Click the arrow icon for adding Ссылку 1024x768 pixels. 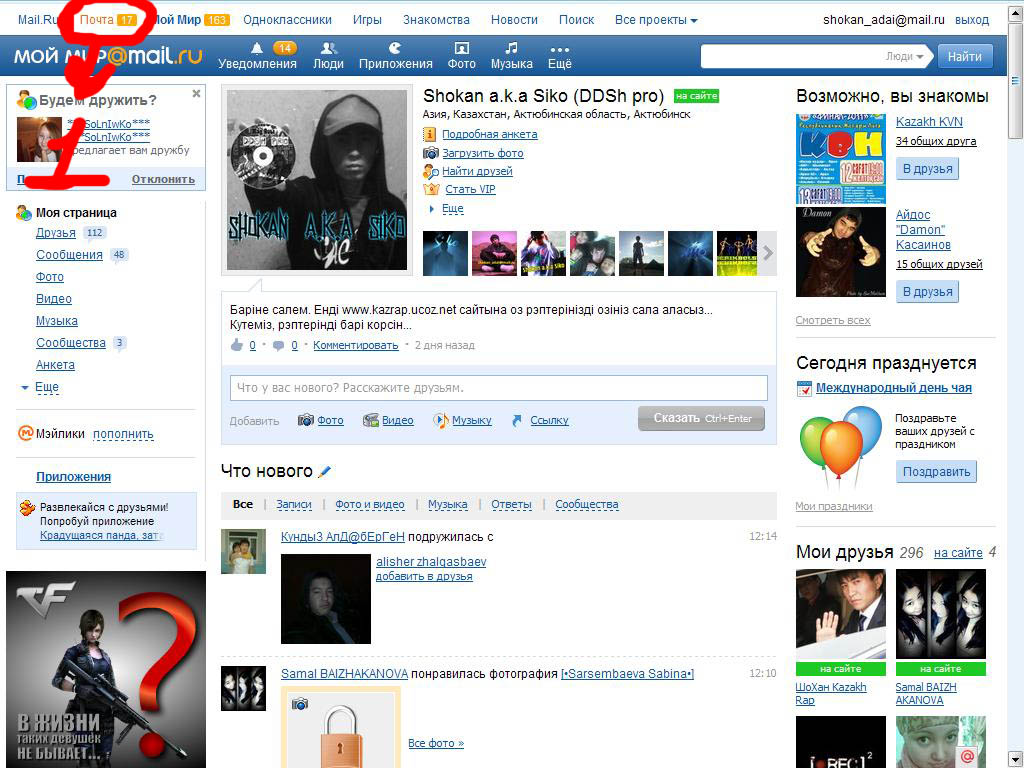517,421
